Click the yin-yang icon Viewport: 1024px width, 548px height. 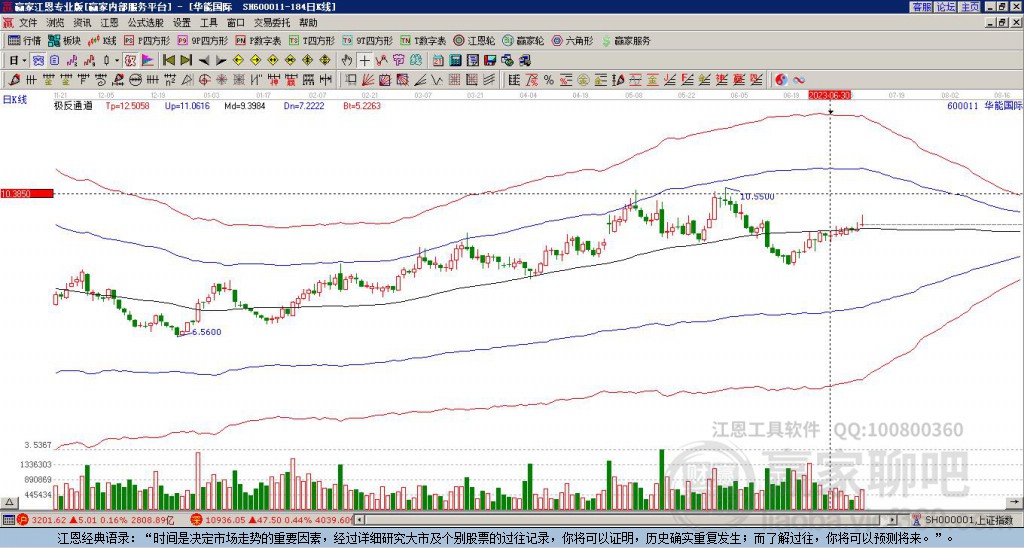pos(781,80)
